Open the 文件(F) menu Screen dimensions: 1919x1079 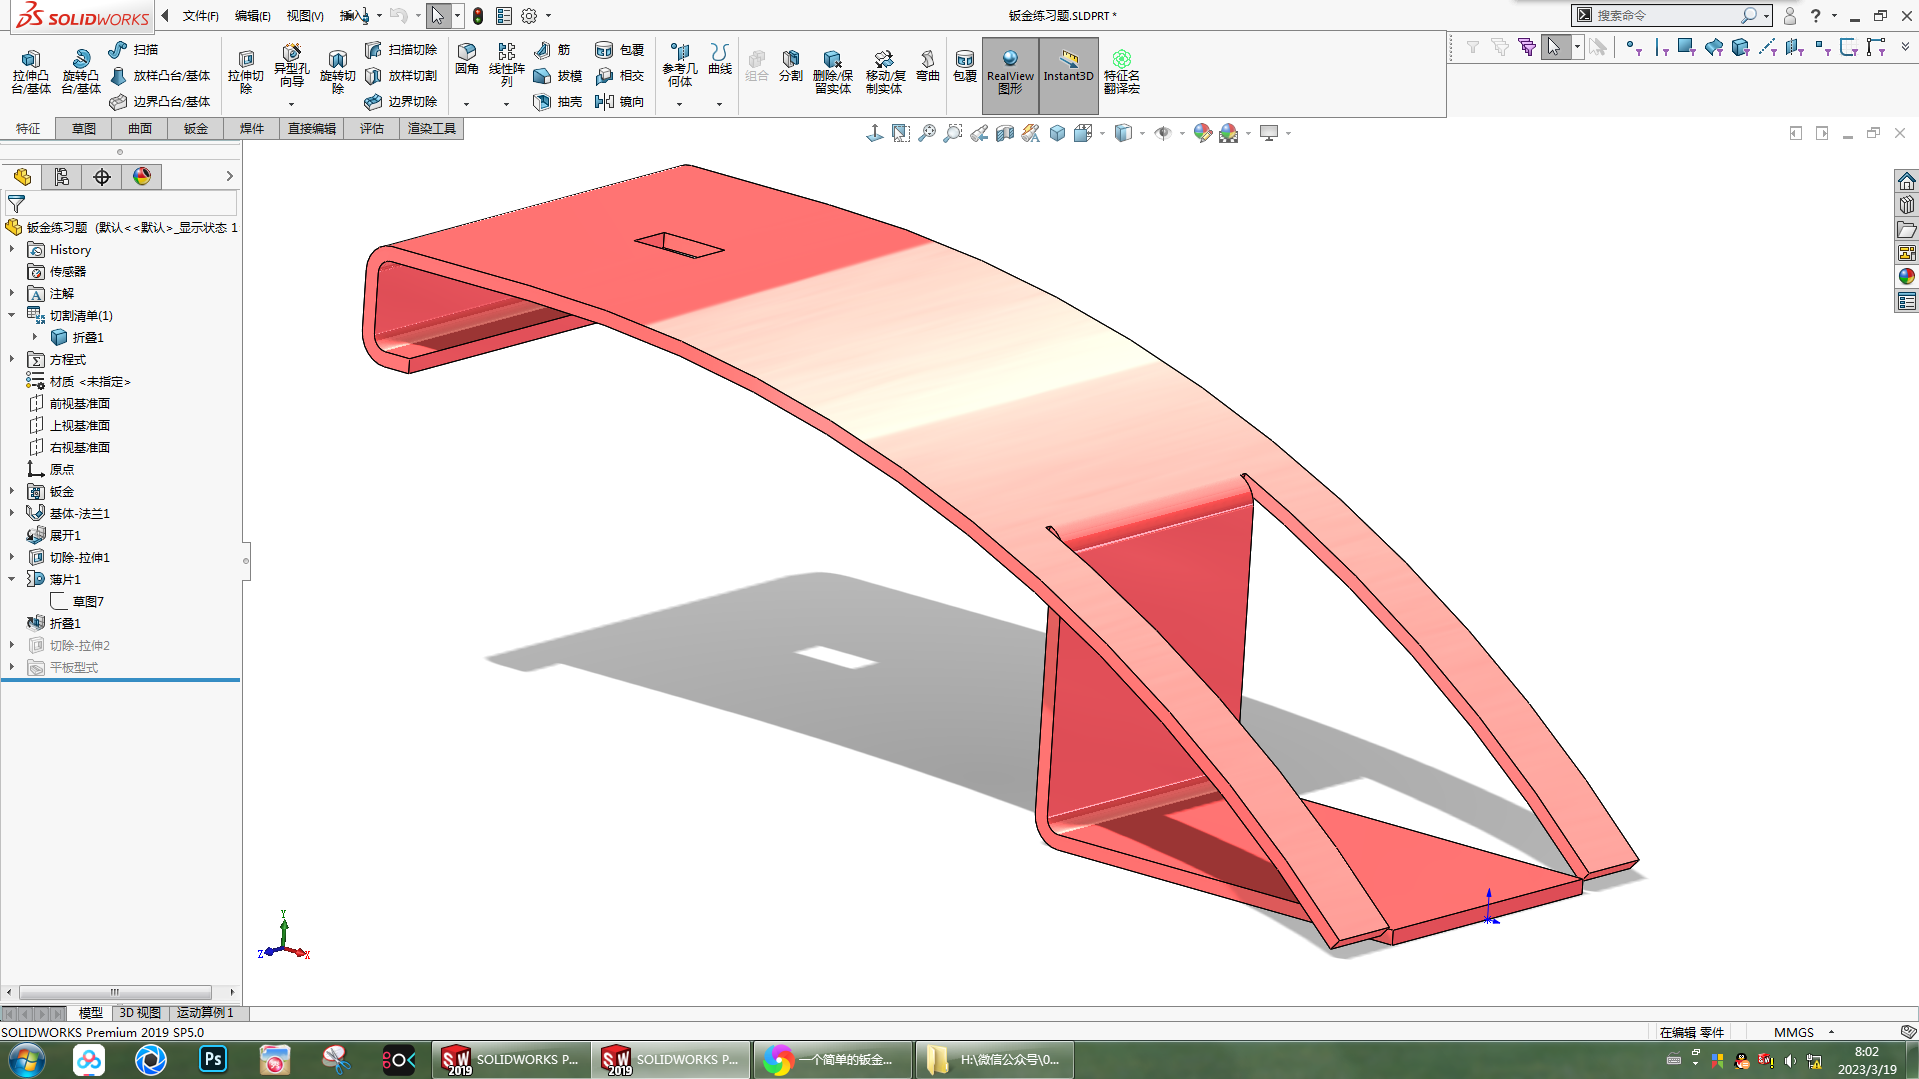(x=200, y=16)
